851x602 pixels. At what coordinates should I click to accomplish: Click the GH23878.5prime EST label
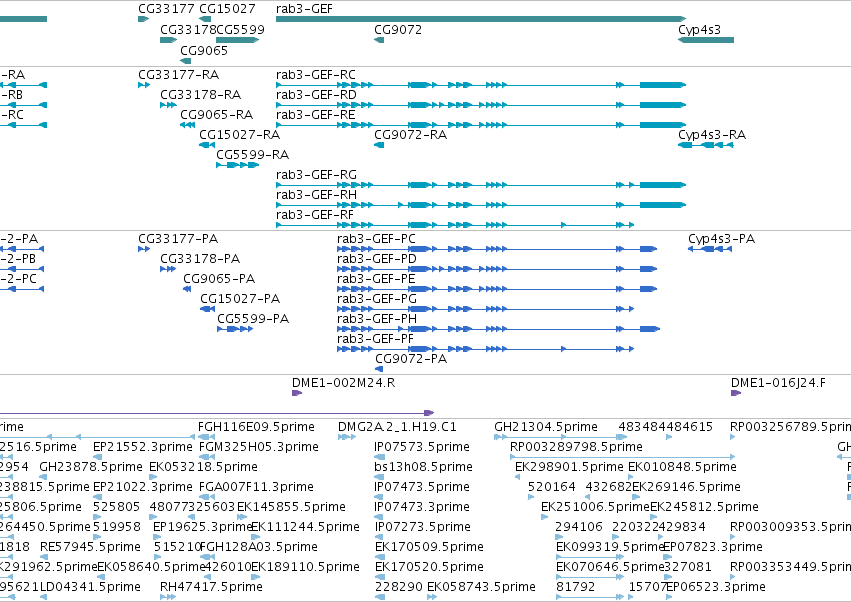91,467
